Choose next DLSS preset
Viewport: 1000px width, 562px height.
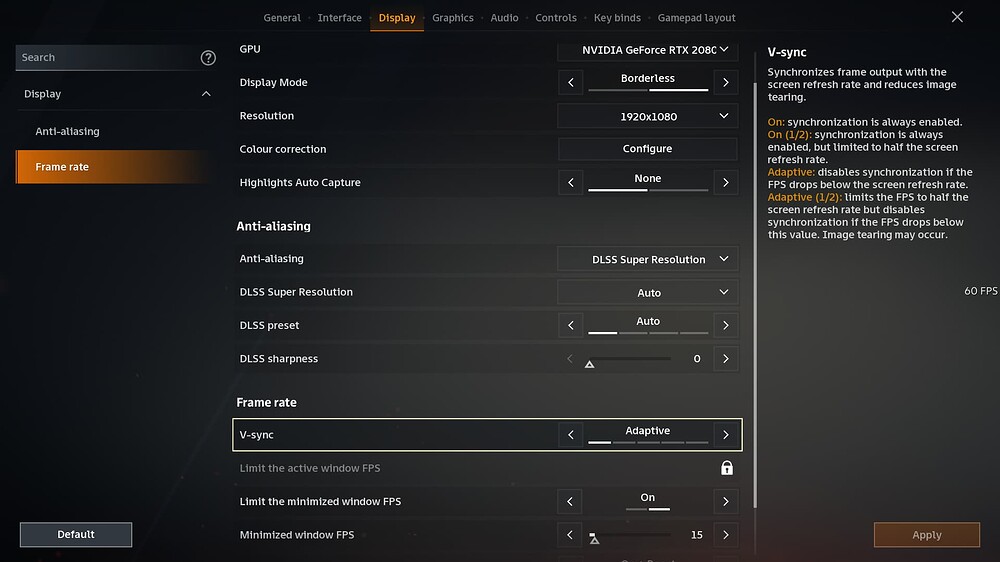[725, 325]
